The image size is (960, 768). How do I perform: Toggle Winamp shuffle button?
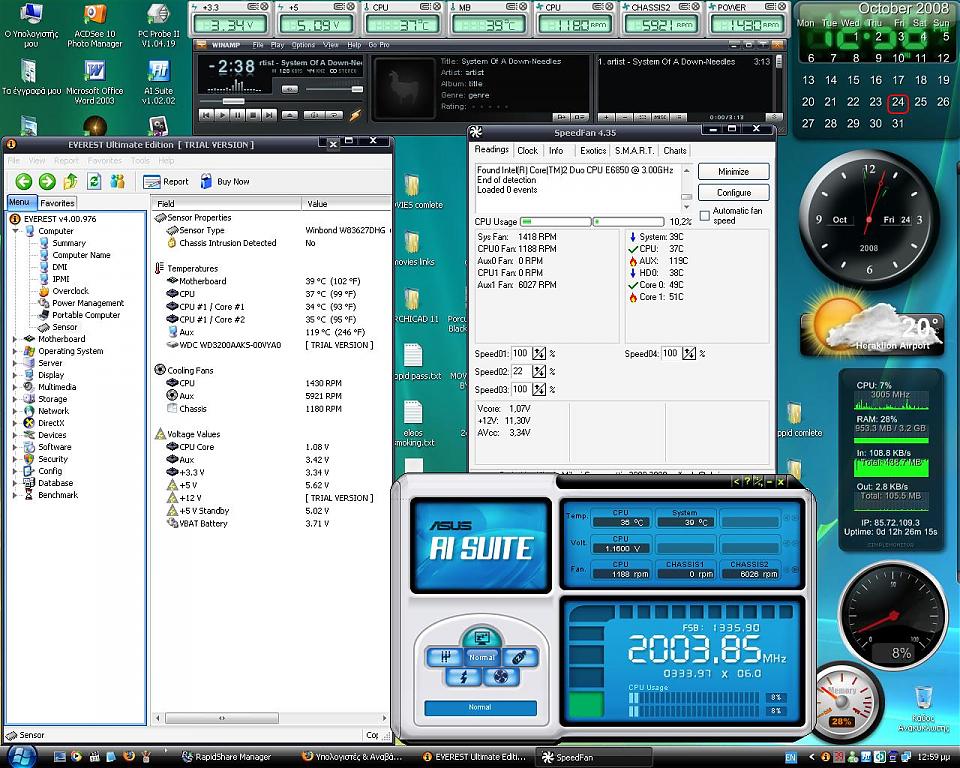[314, 115]
